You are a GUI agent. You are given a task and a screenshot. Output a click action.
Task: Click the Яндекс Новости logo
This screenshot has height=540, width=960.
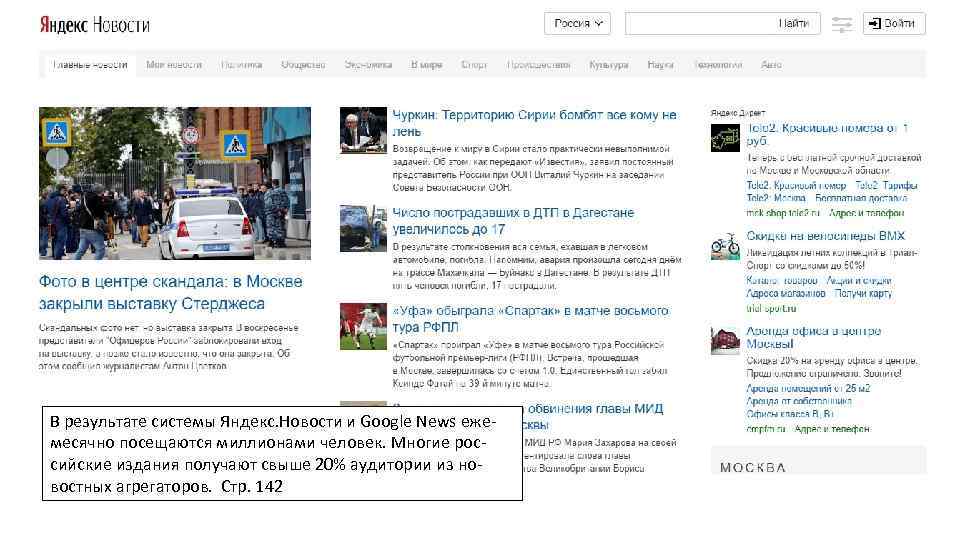click(x=95, y=24)
